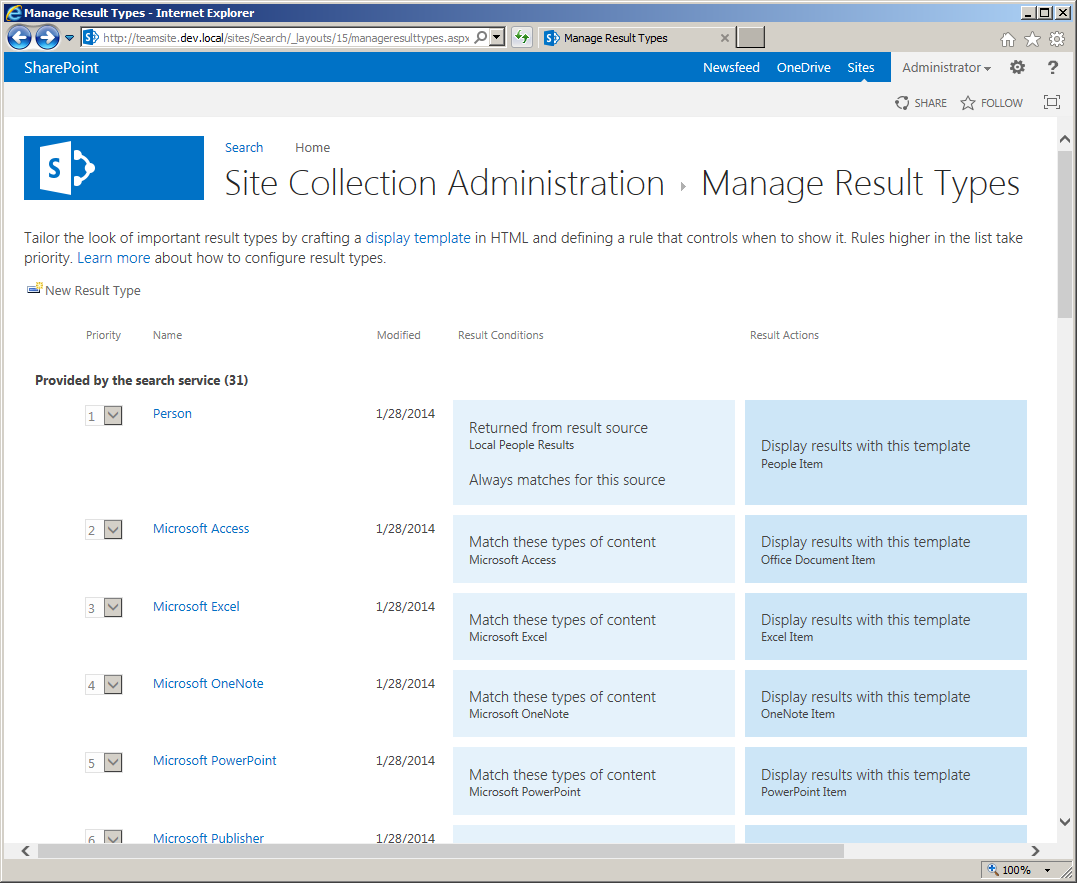The width and height of the screenshot is (1077, 883).
Task: Click the Internet Explorer title bar icon
Action: coord(13,12)
